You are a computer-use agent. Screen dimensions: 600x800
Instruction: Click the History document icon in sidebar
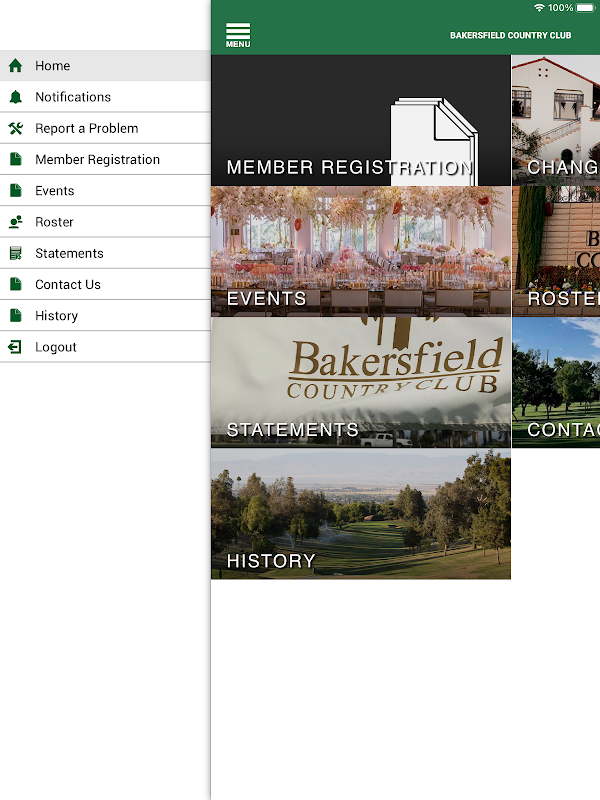tap(16, 316)
